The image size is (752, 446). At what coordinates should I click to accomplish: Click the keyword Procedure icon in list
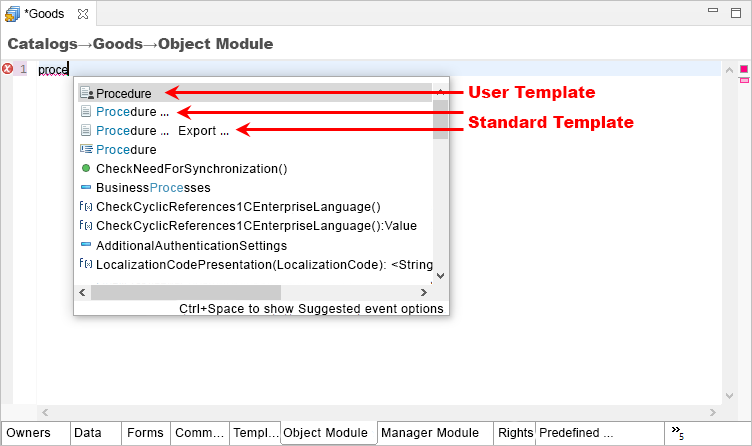coord(86,149)
